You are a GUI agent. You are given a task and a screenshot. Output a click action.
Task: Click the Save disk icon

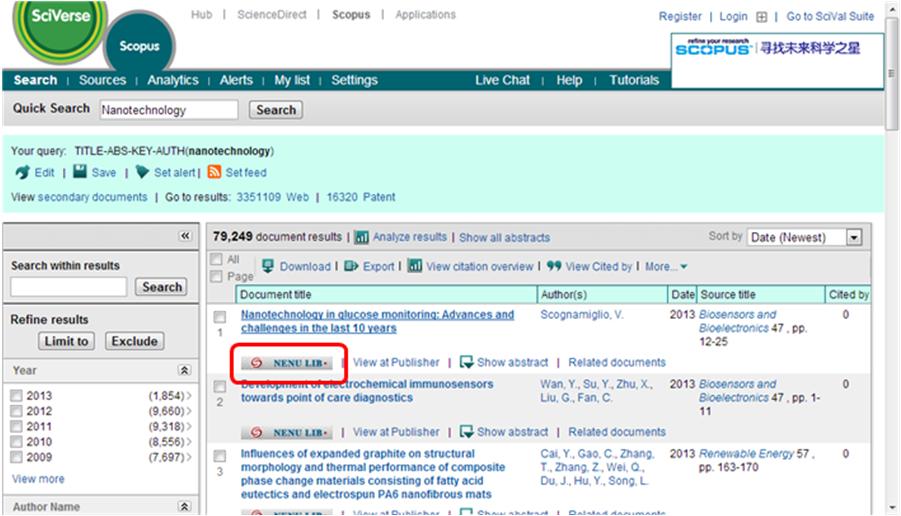point(80,173)
